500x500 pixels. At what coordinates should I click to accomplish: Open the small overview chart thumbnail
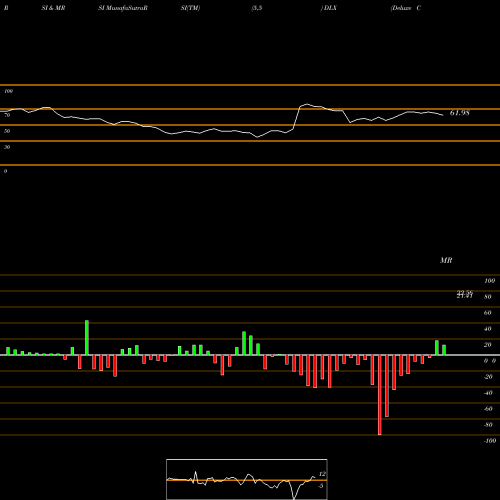[x=247, y=479]
